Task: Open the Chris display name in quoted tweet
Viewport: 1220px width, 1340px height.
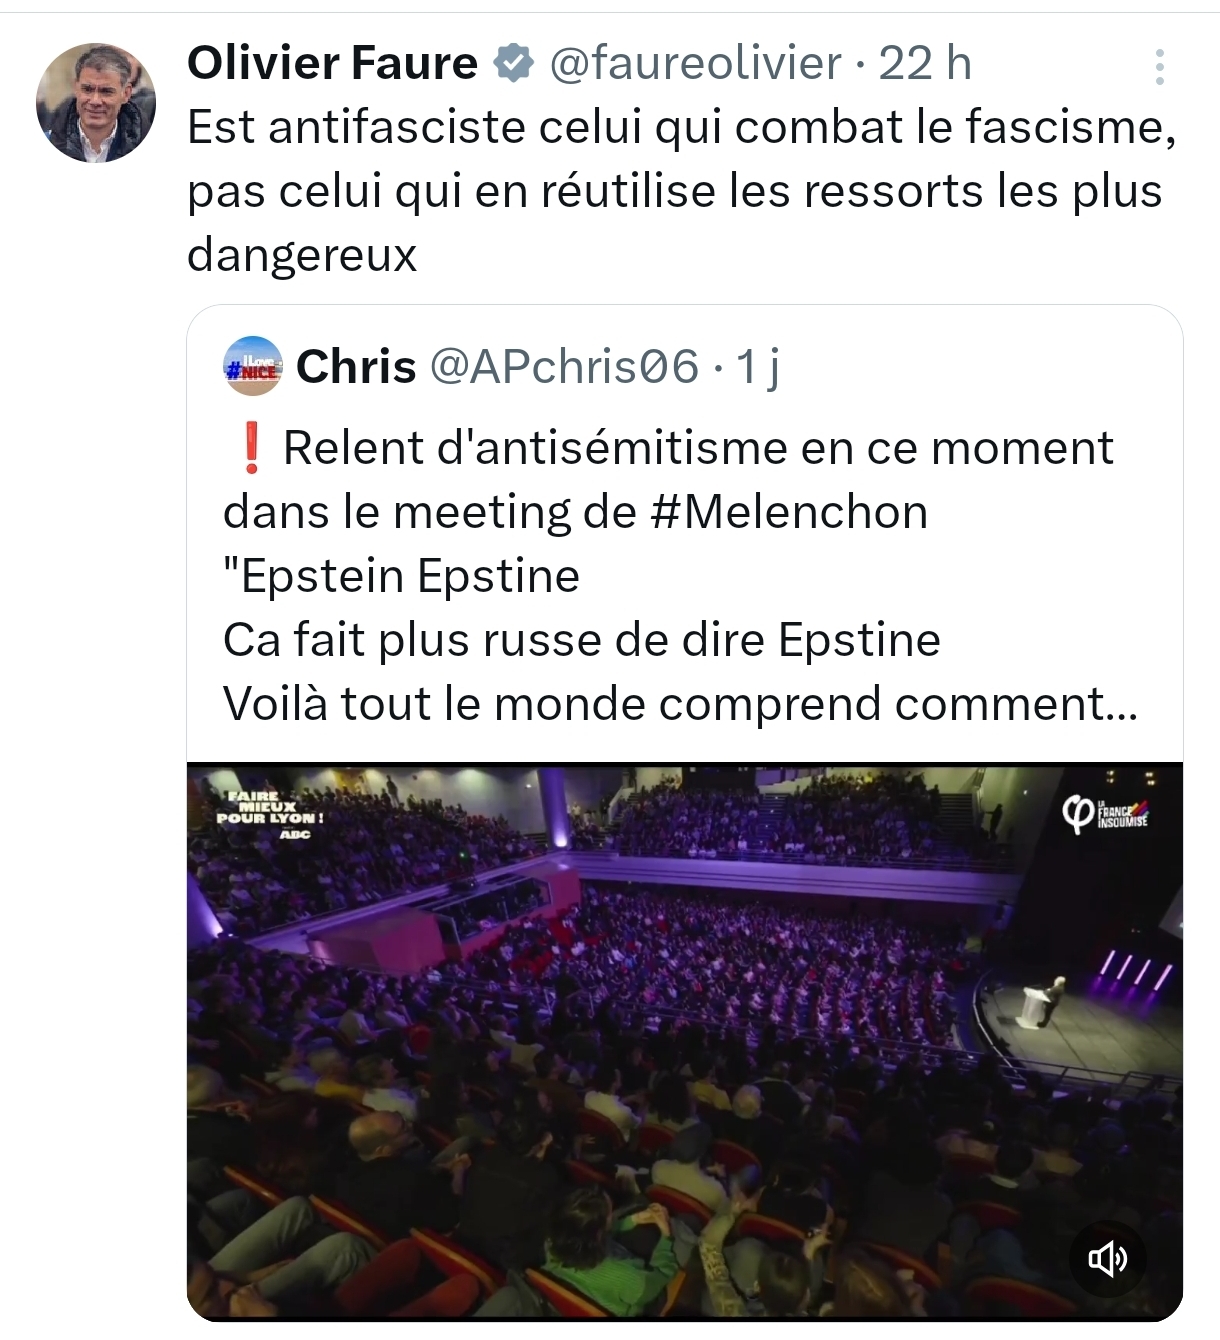Action: [356, 367]
